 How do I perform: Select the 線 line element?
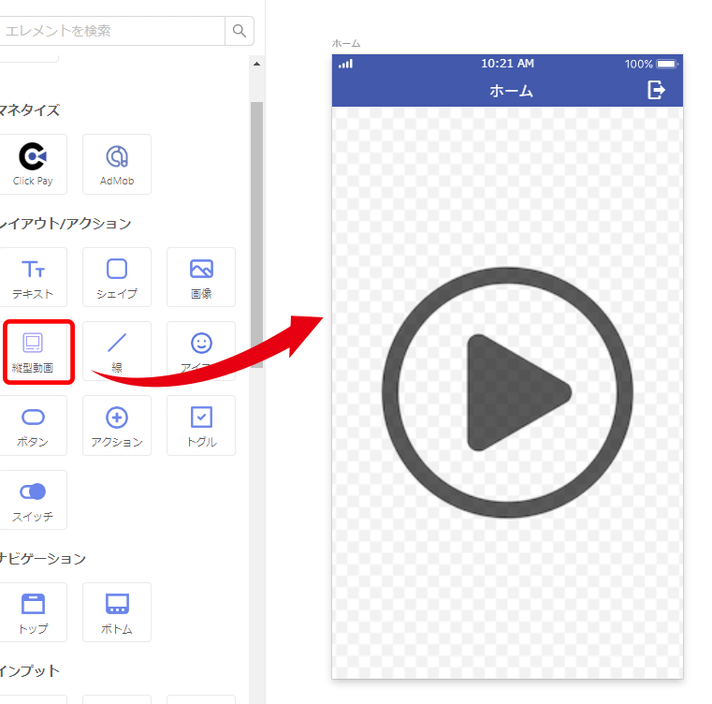tap(117, 352)
